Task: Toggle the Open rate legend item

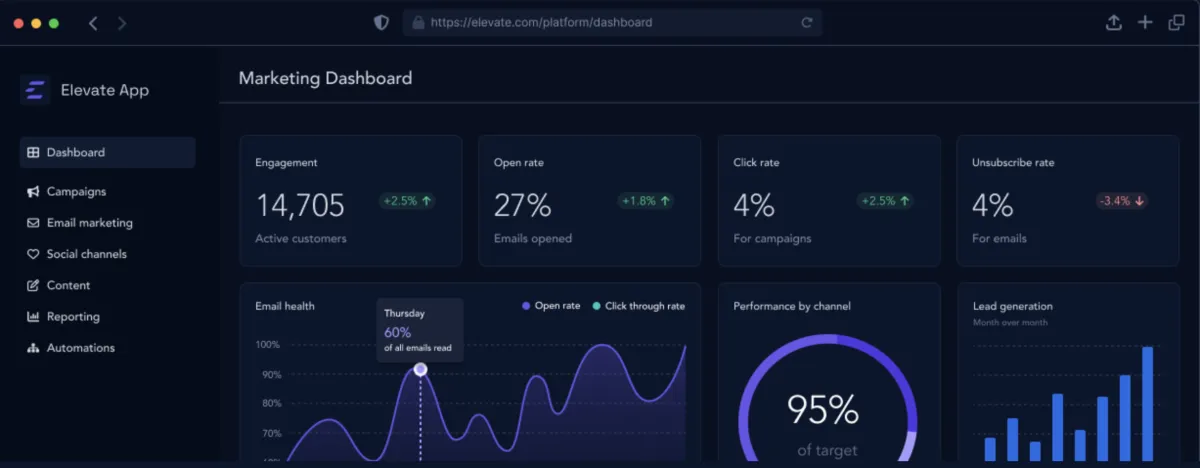Action: 551,306
